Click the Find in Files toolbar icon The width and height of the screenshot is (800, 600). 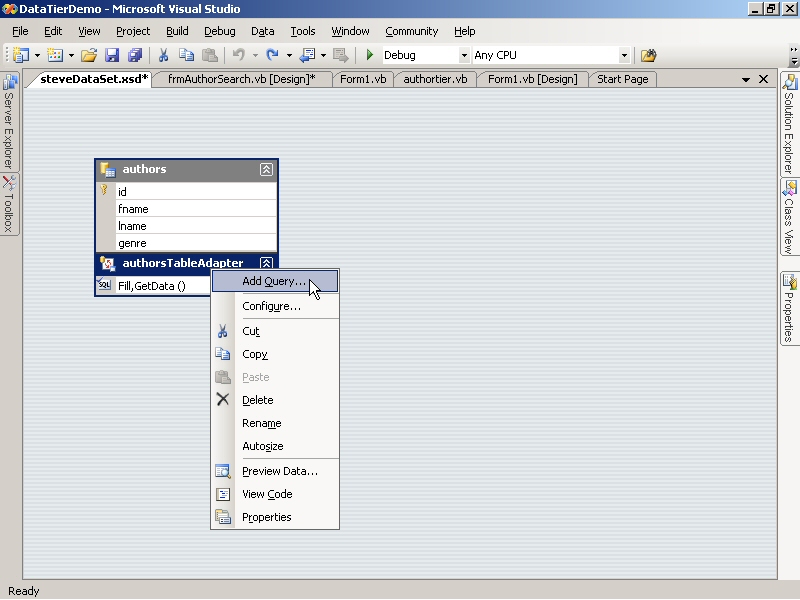[648, 55]
